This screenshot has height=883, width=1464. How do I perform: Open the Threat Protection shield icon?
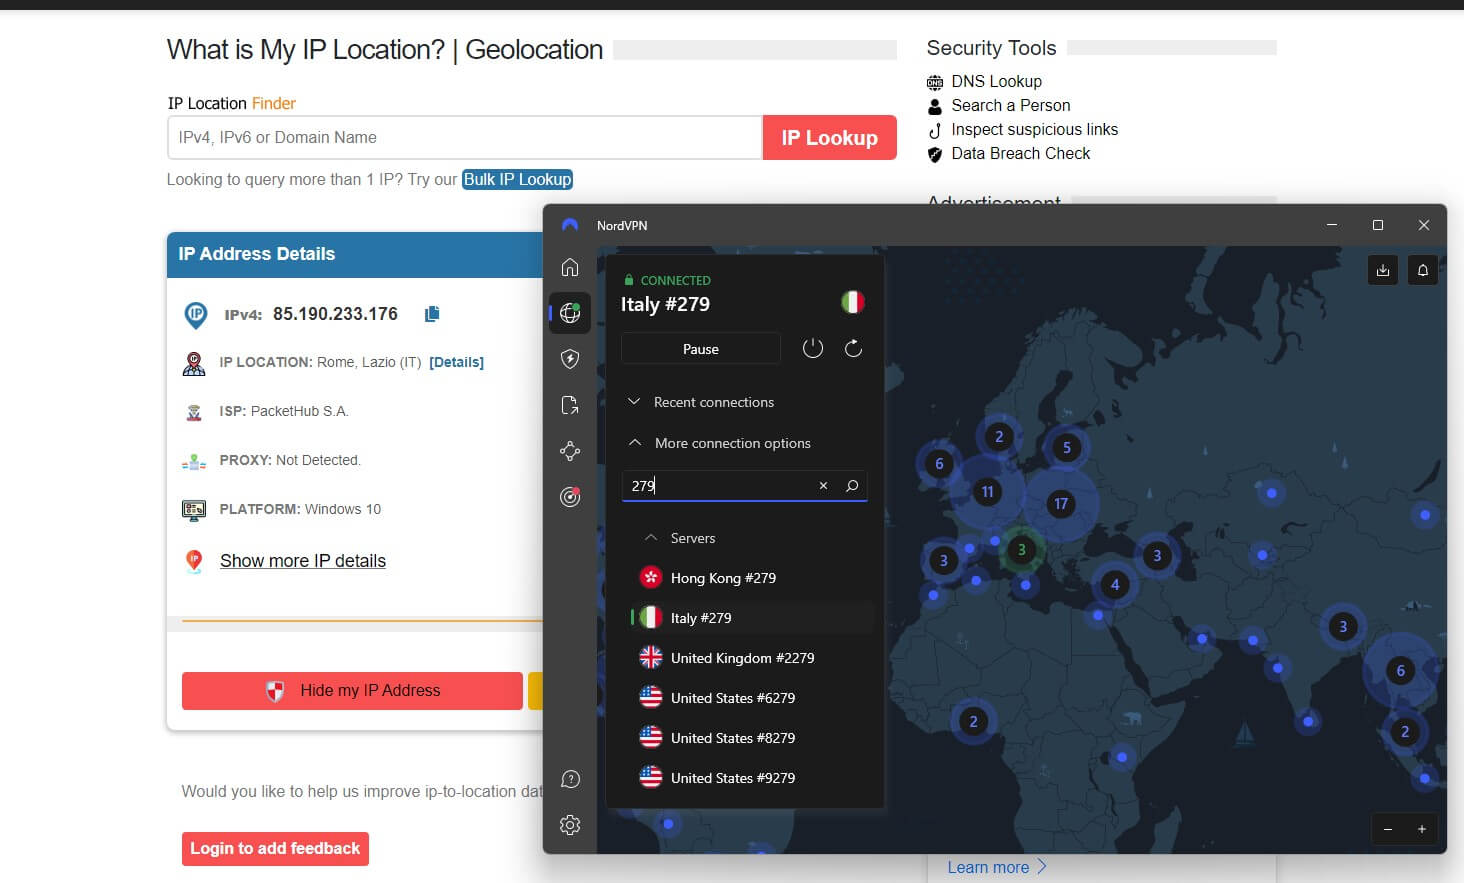click(x=570, y=359)
